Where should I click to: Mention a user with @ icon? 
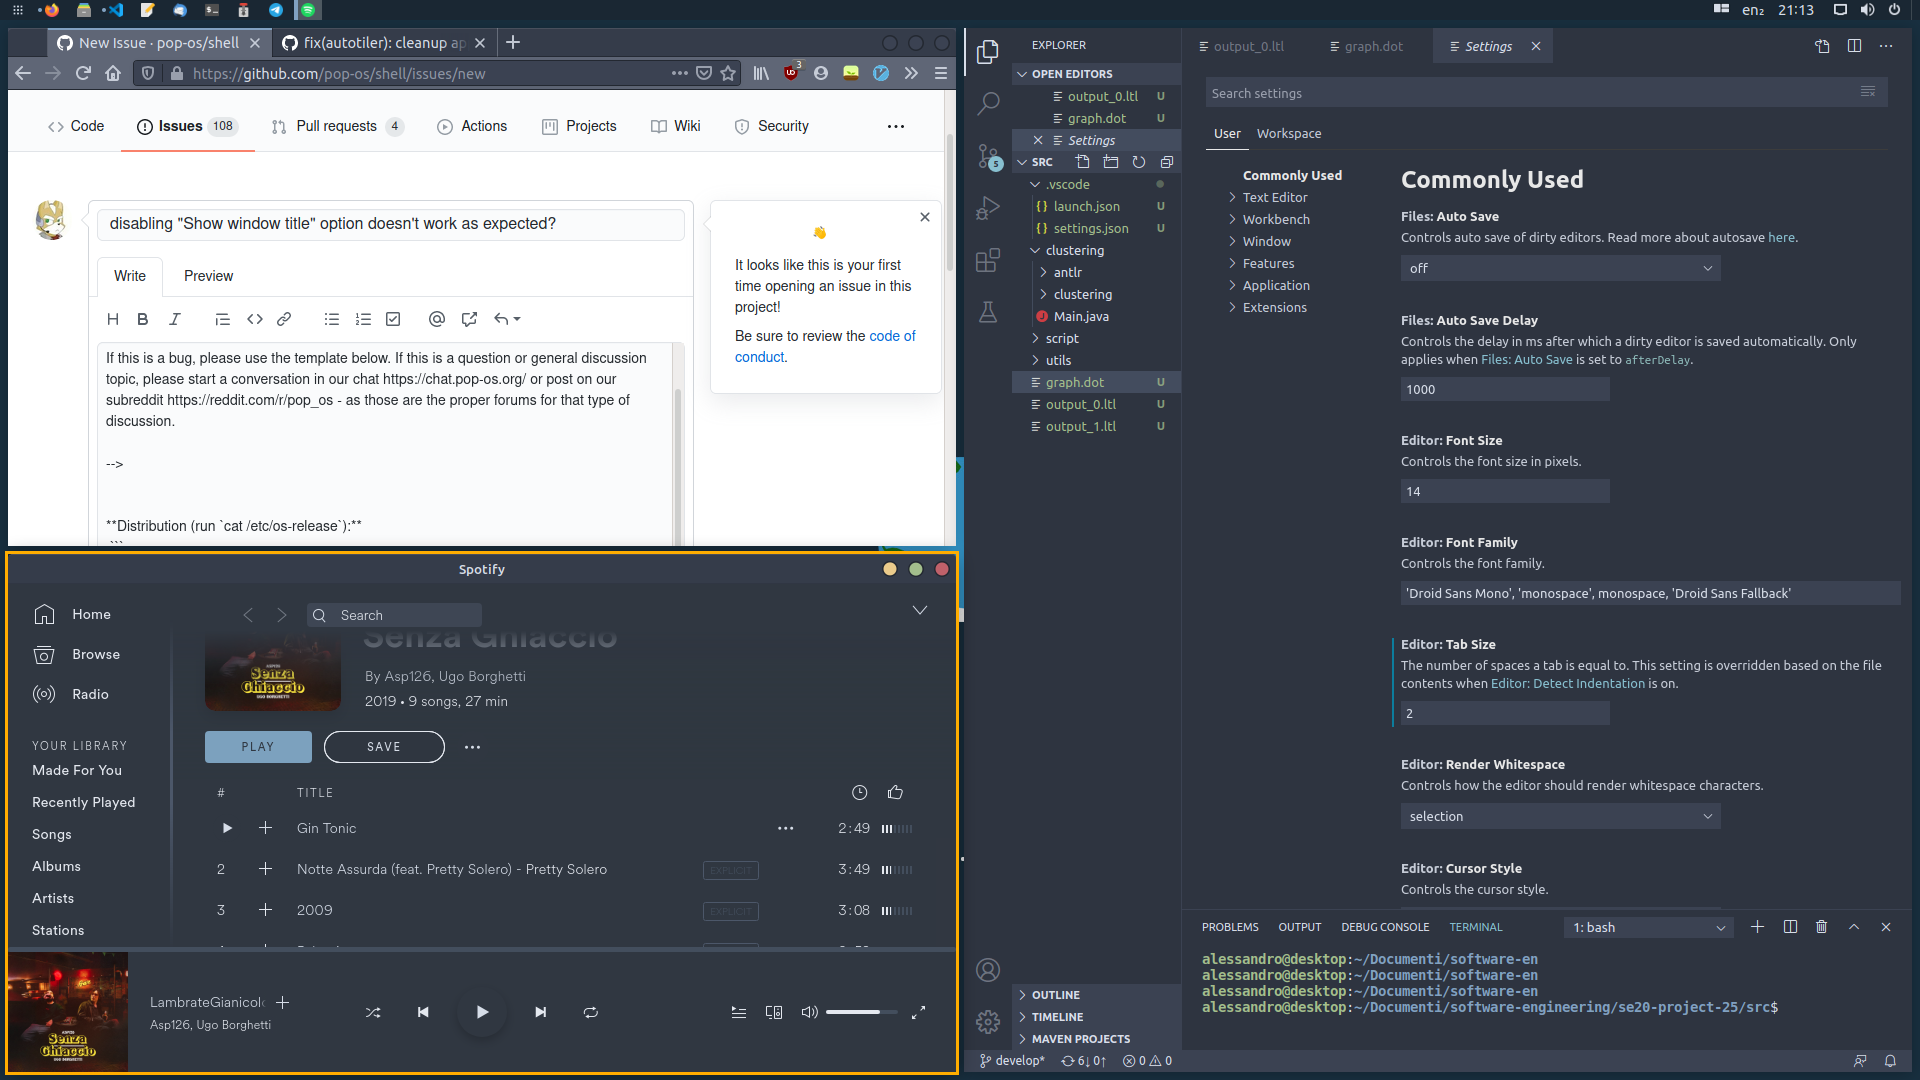click(x=436, y=319)
